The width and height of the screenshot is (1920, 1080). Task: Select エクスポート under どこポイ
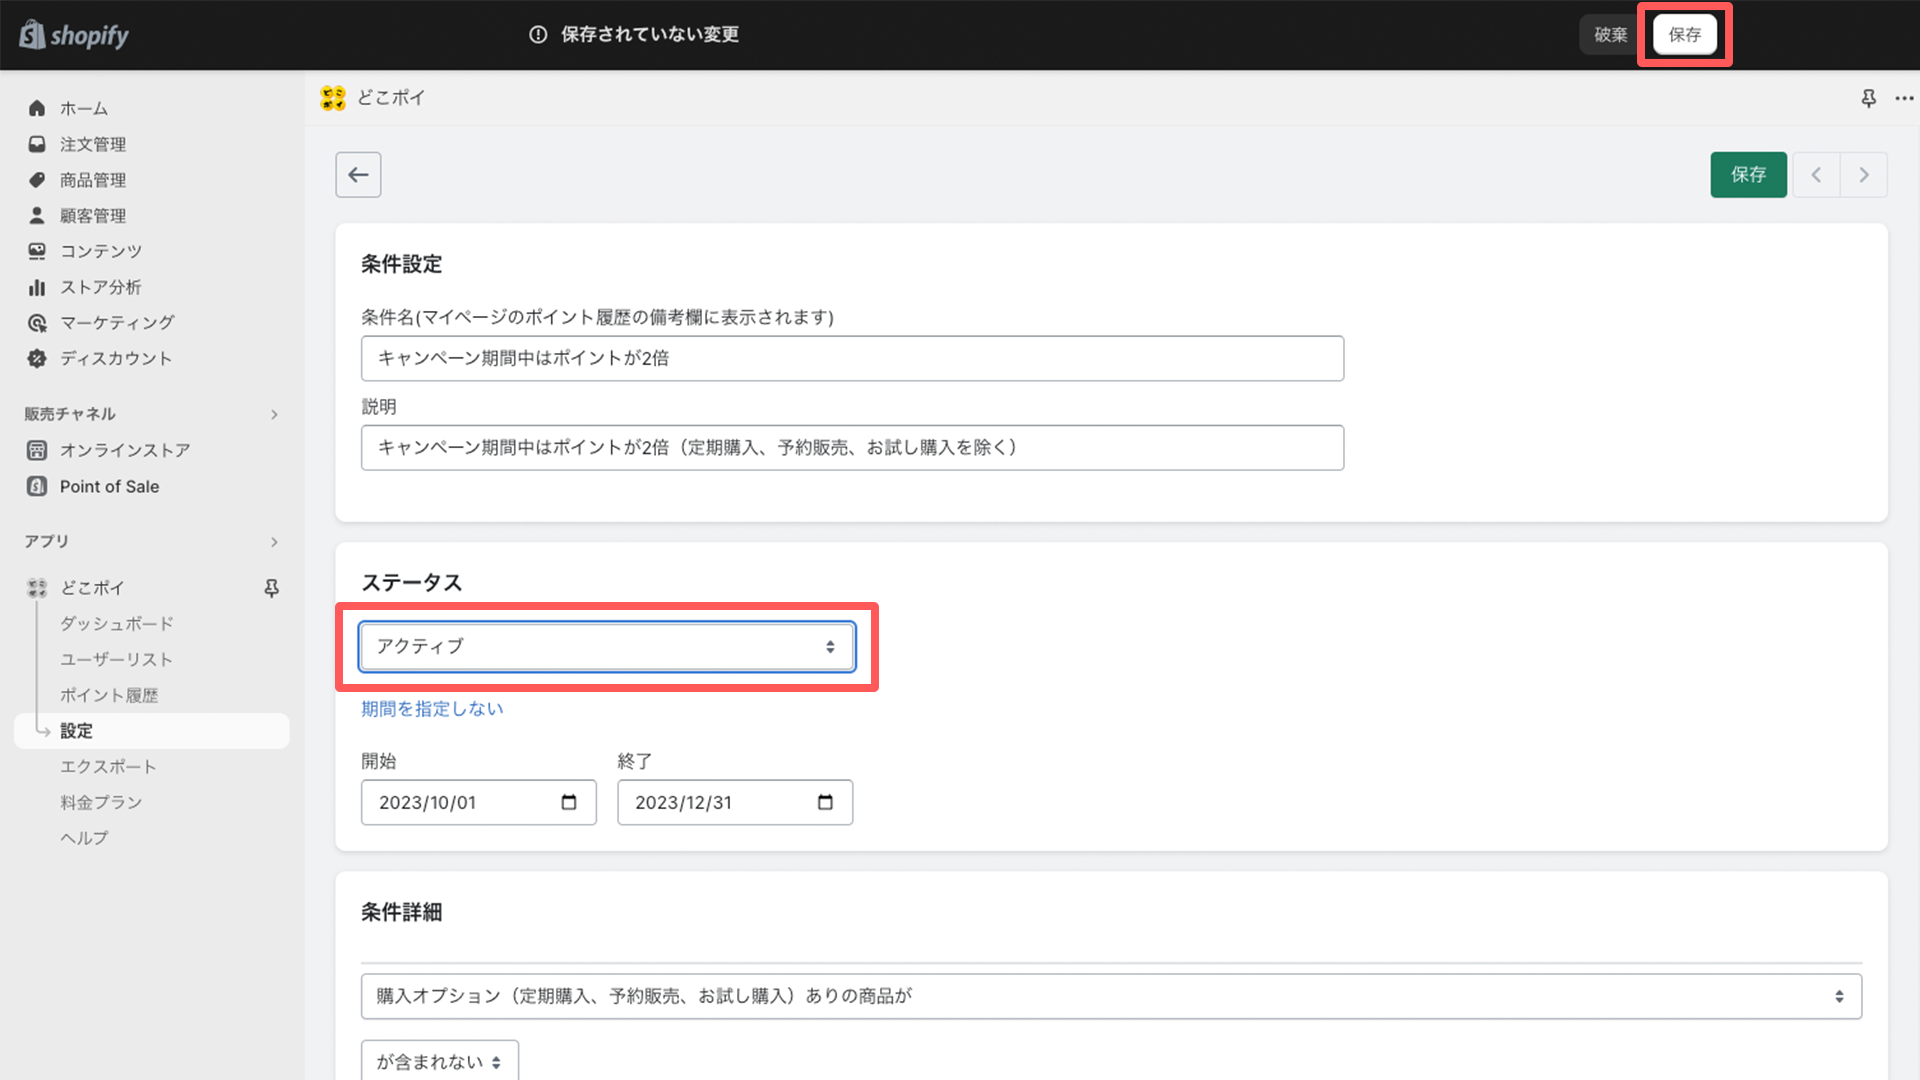click(108, 767)
